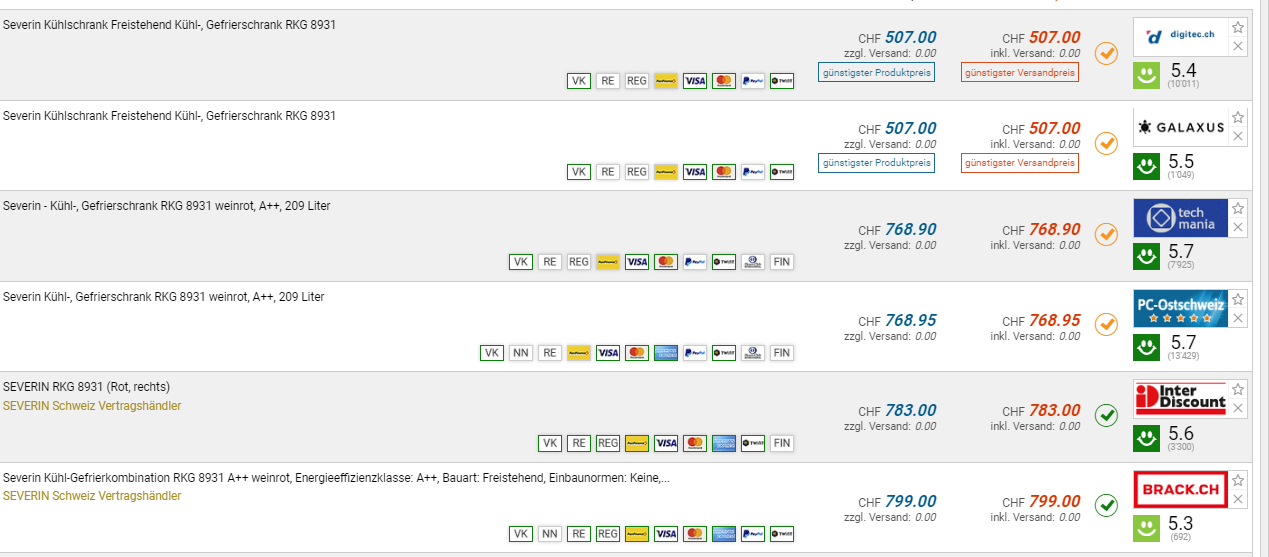
Task: Click the smiley rating icon for PC-Ostschweiz
Action: click(1146, 348)
